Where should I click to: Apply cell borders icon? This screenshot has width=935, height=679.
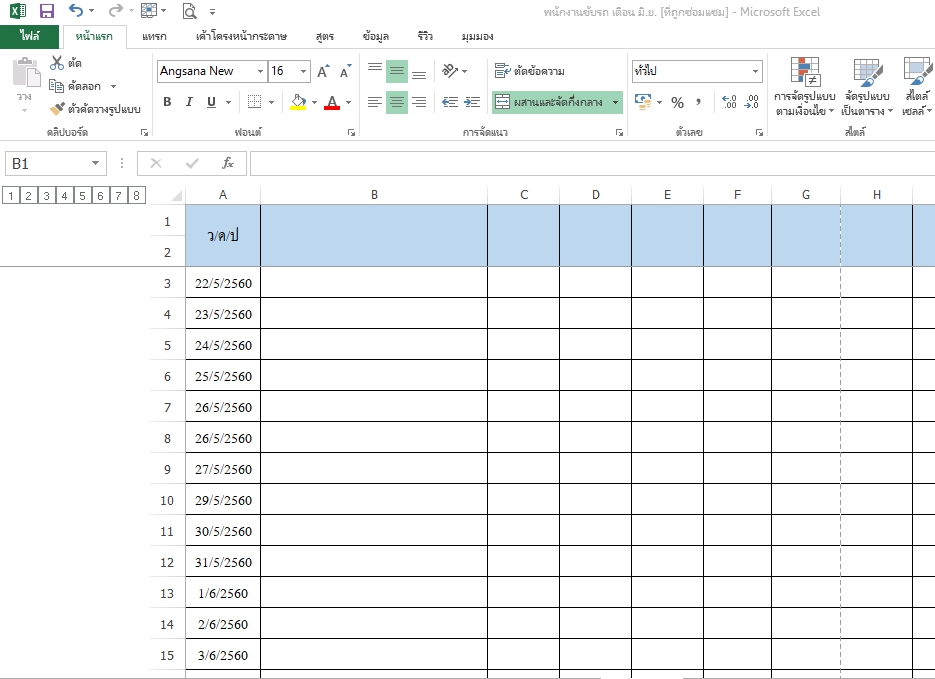pos(255,102)
